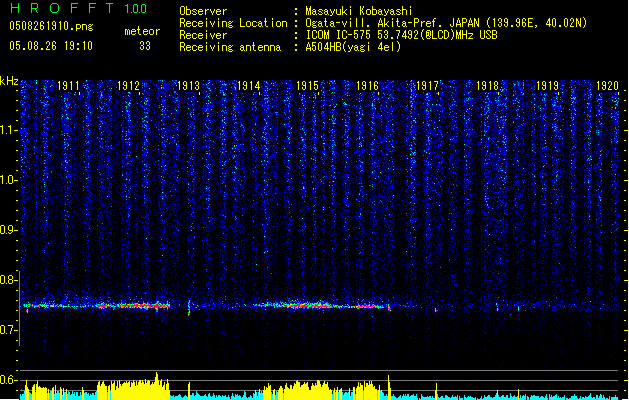Viewport: 629px width, 400px height.
Task: Click the date stamp 05.08.26 19:10
Action: 51,46
